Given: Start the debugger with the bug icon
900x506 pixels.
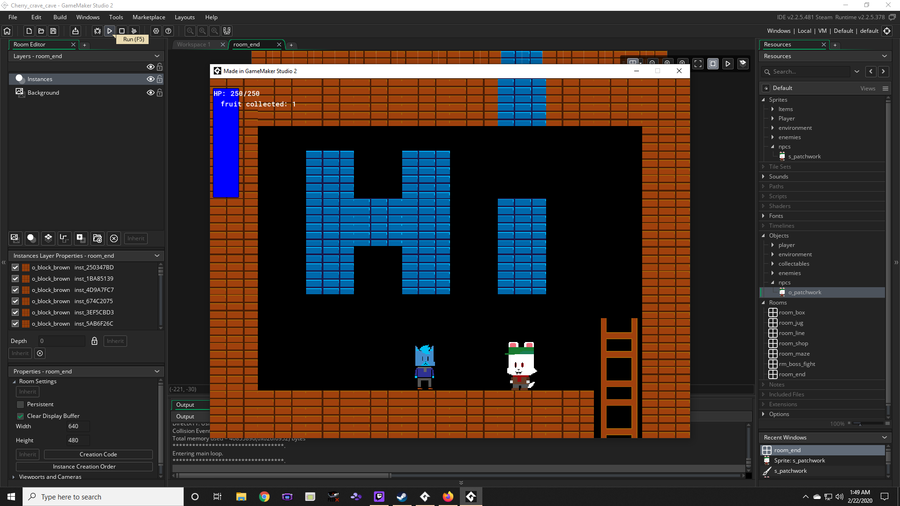Looking at the screenshot, I should pyautogui.click(x=97, y=31).
